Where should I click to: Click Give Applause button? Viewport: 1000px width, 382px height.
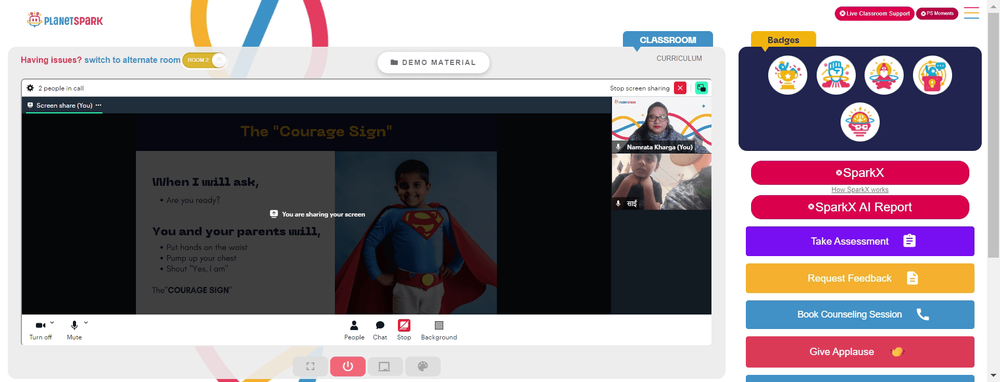point(860,351)
